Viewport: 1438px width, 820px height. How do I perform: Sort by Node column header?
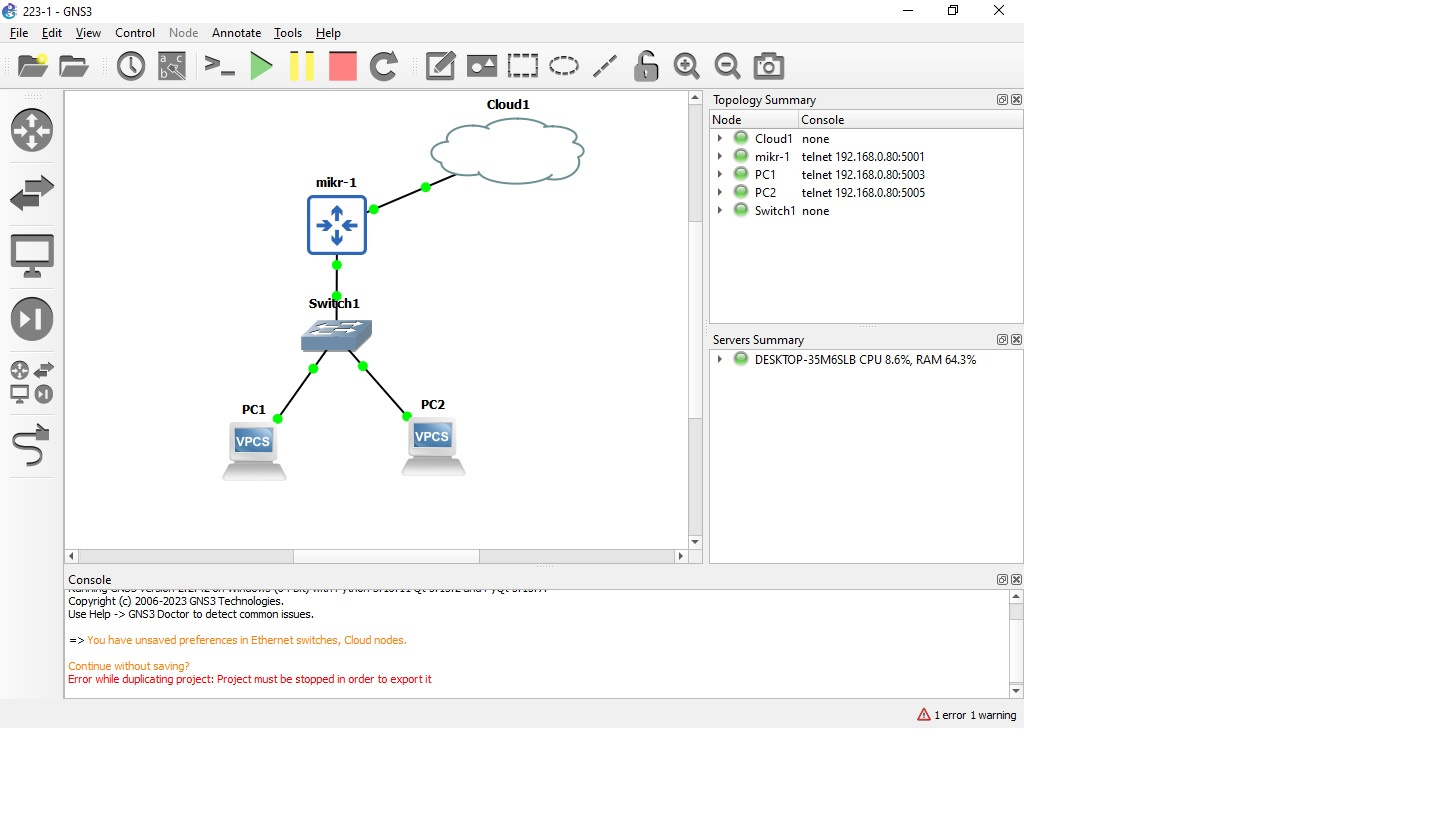(754, 120)
